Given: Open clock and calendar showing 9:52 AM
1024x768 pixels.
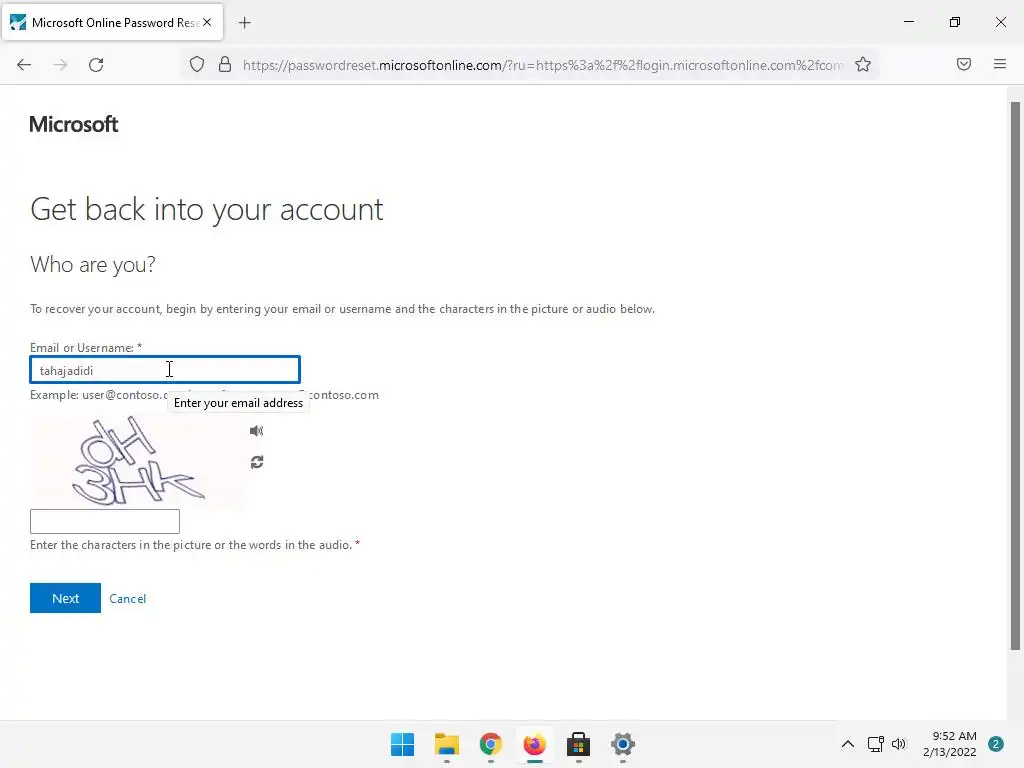Looking at the screenshot, I should point(950,744).
